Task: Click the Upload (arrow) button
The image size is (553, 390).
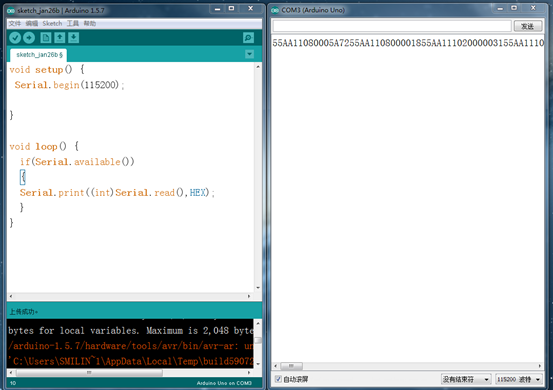Action: pos(29,37)
